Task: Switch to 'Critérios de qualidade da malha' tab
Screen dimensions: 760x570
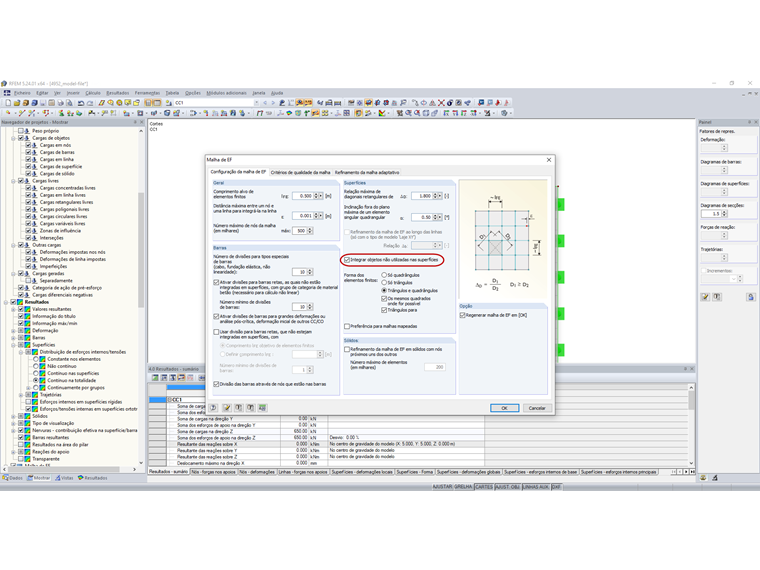Action: pyautogui.click(x=301, y=172)
